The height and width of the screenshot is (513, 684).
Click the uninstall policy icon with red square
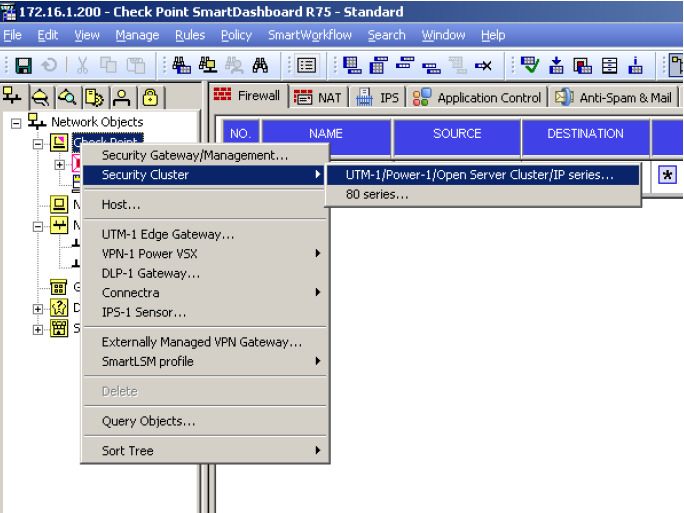(x=582, y=66)
